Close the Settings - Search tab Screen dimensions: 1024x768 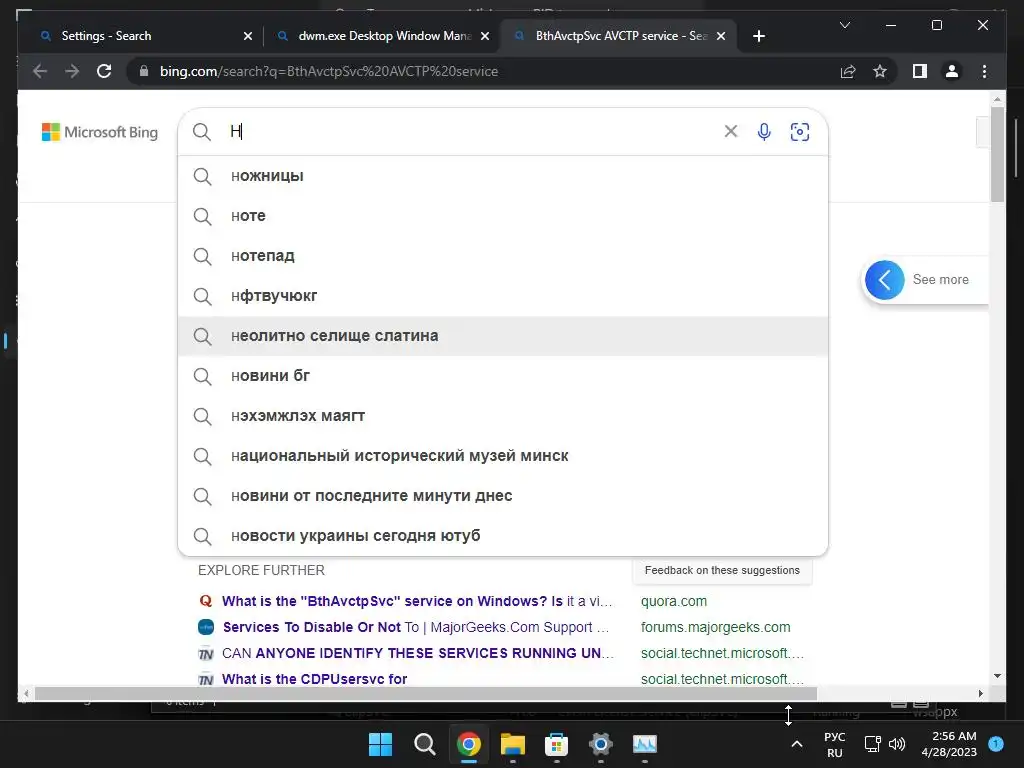[248, 36]
